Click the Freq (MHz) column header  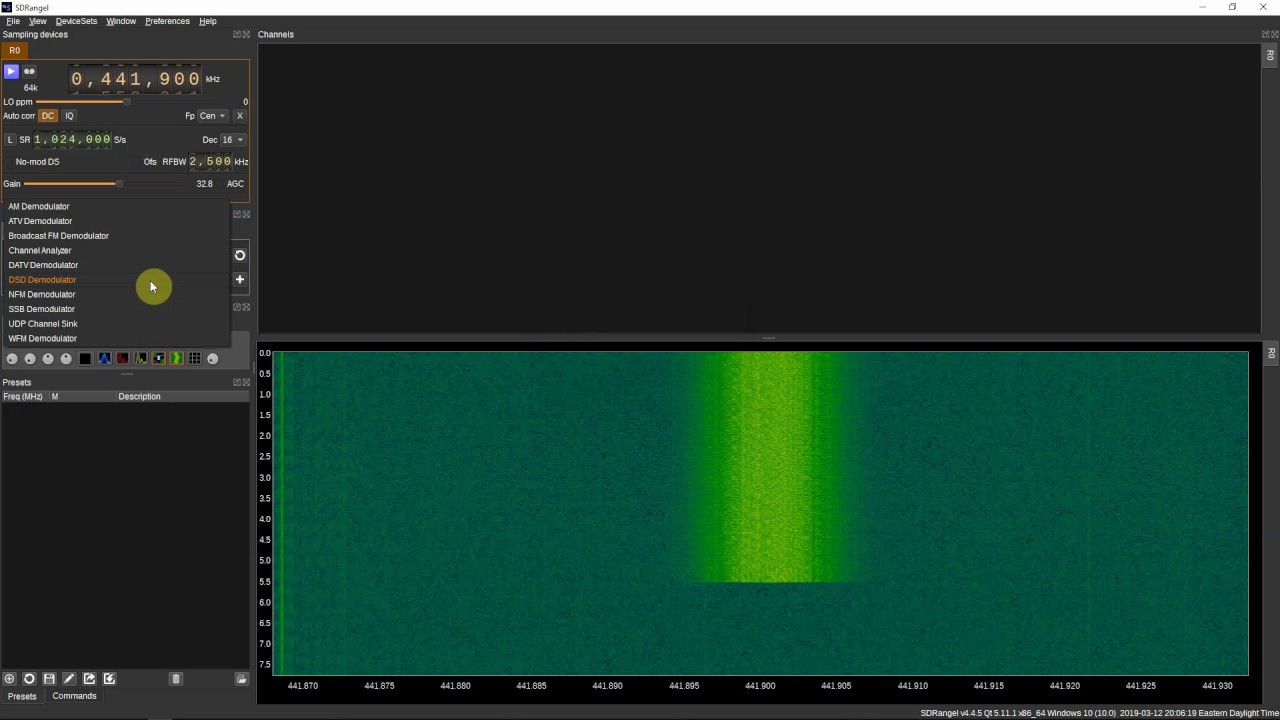[x=23, y=397]
